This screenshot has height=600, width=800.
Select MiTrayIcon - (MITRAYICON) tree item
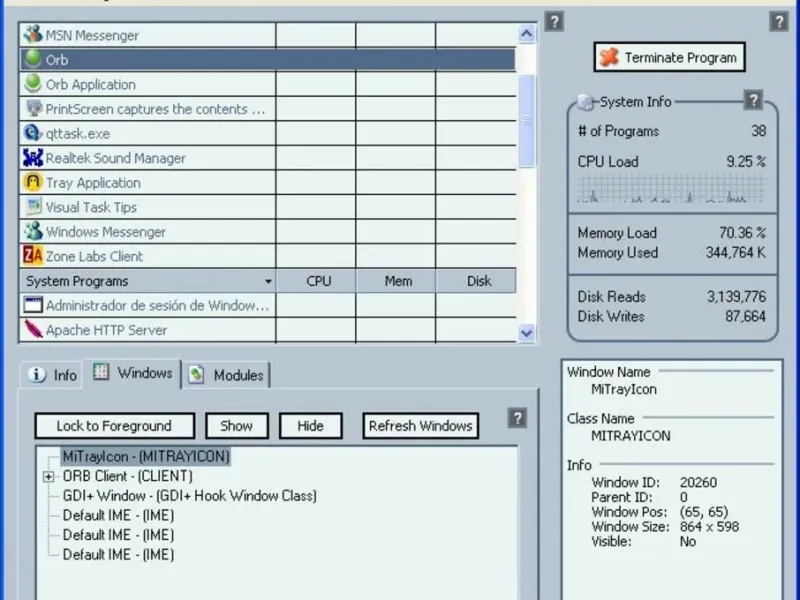(146, 456)
